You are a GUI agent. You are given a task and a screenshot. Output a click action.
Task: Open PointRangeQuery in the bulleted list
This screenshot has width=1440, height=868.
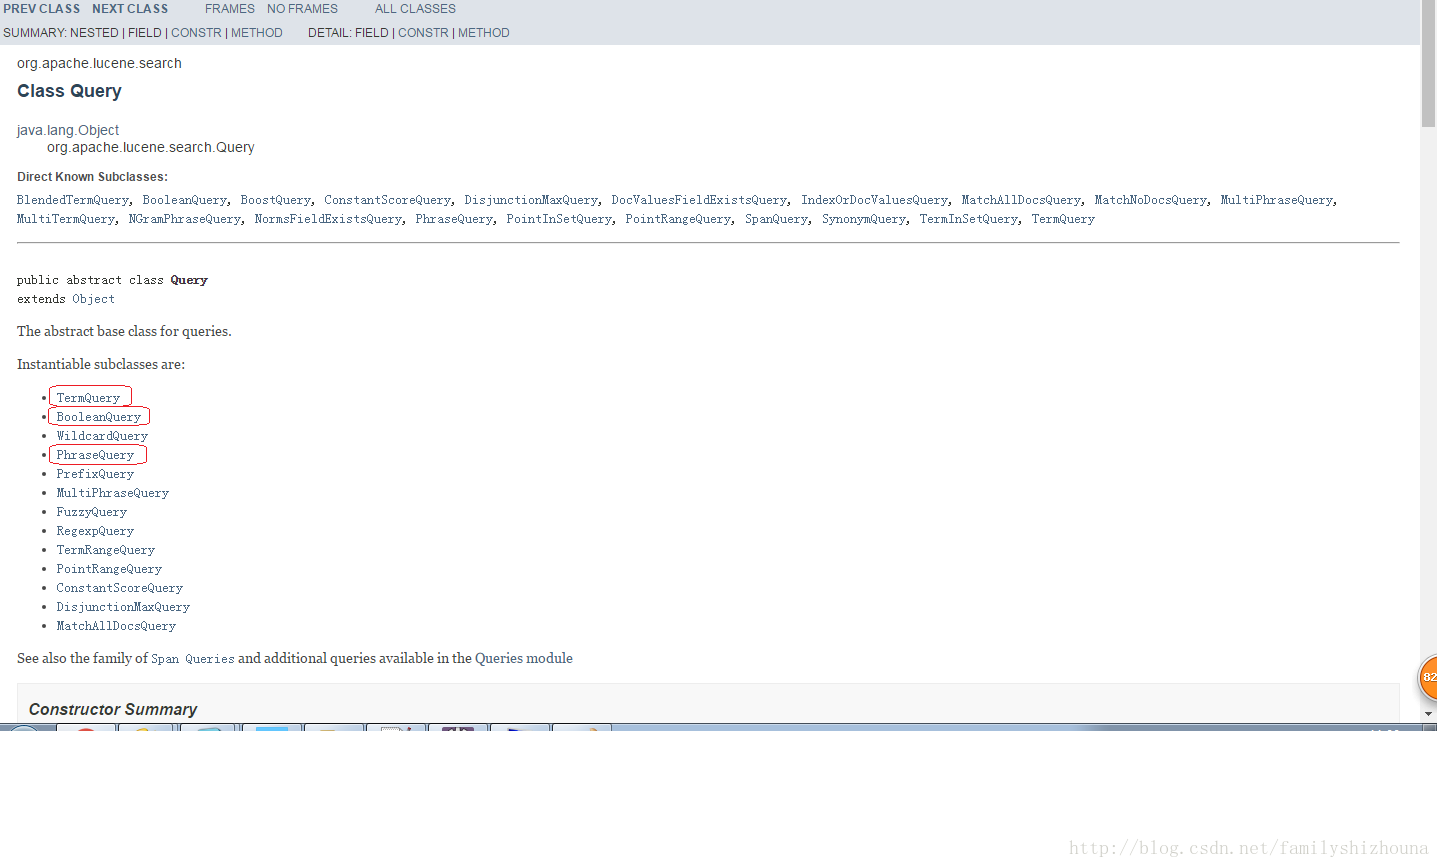(109, 569)
